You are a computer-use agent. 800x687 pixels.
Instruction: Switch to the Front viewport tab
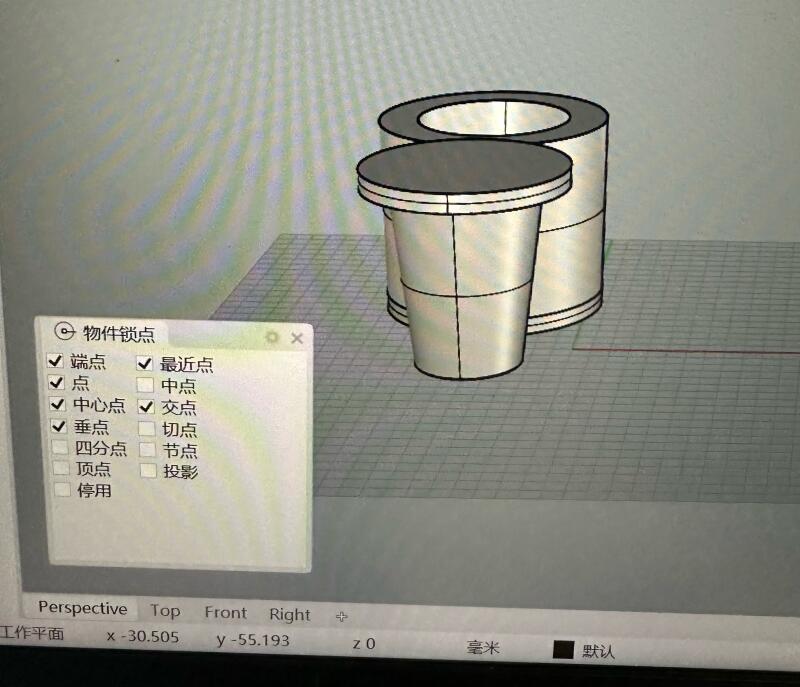[x=225, y=612]
